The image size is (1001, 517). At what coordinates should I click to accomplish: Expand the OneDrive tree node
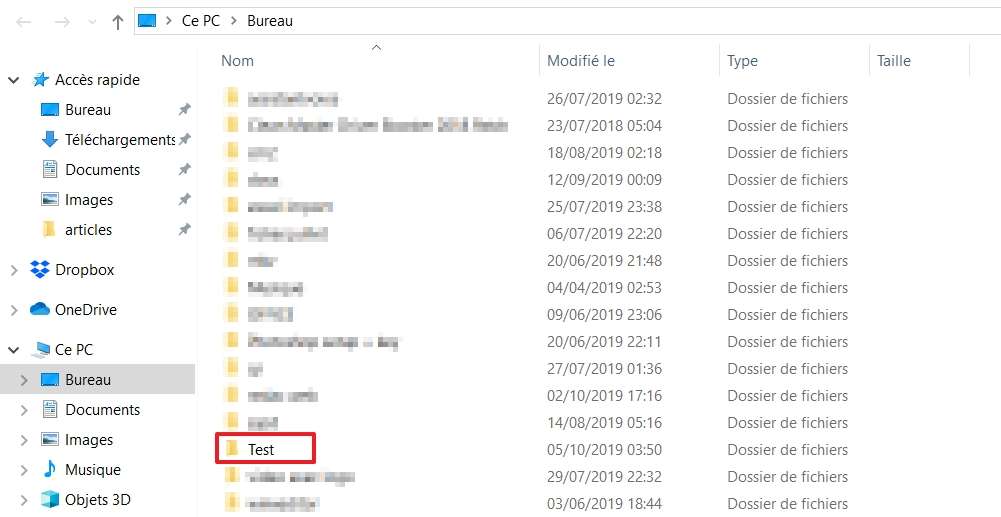coord(13,310)
